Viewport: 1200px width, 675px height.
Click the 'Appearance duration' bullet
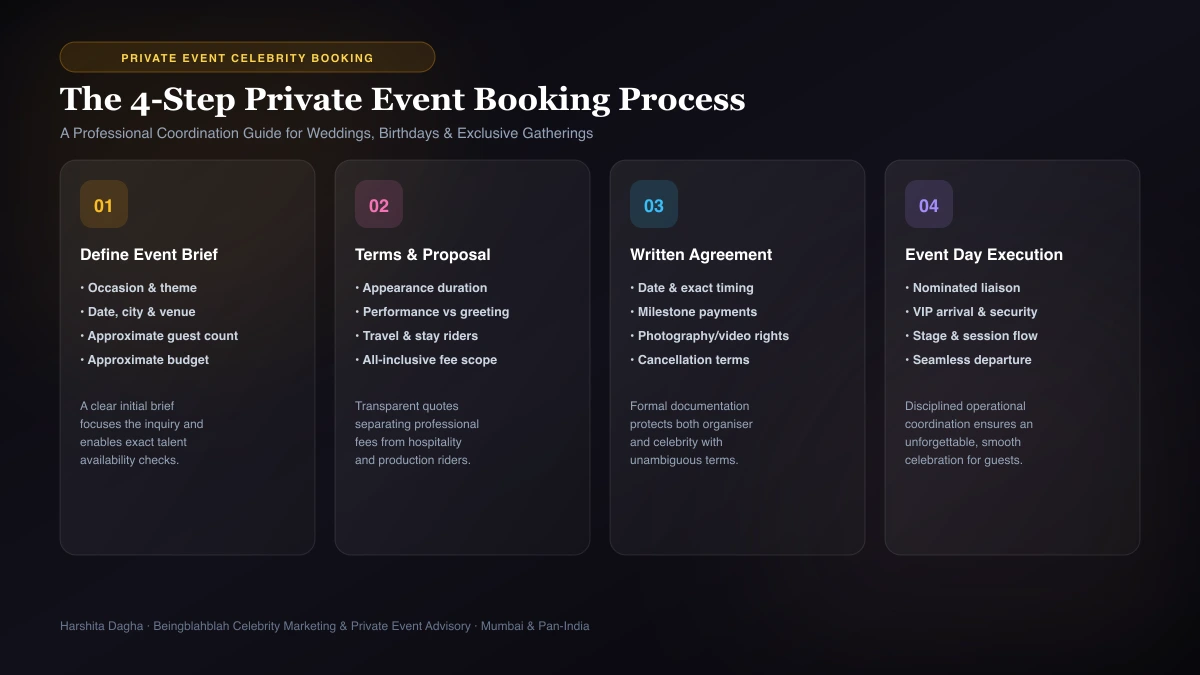click(421, 288)
